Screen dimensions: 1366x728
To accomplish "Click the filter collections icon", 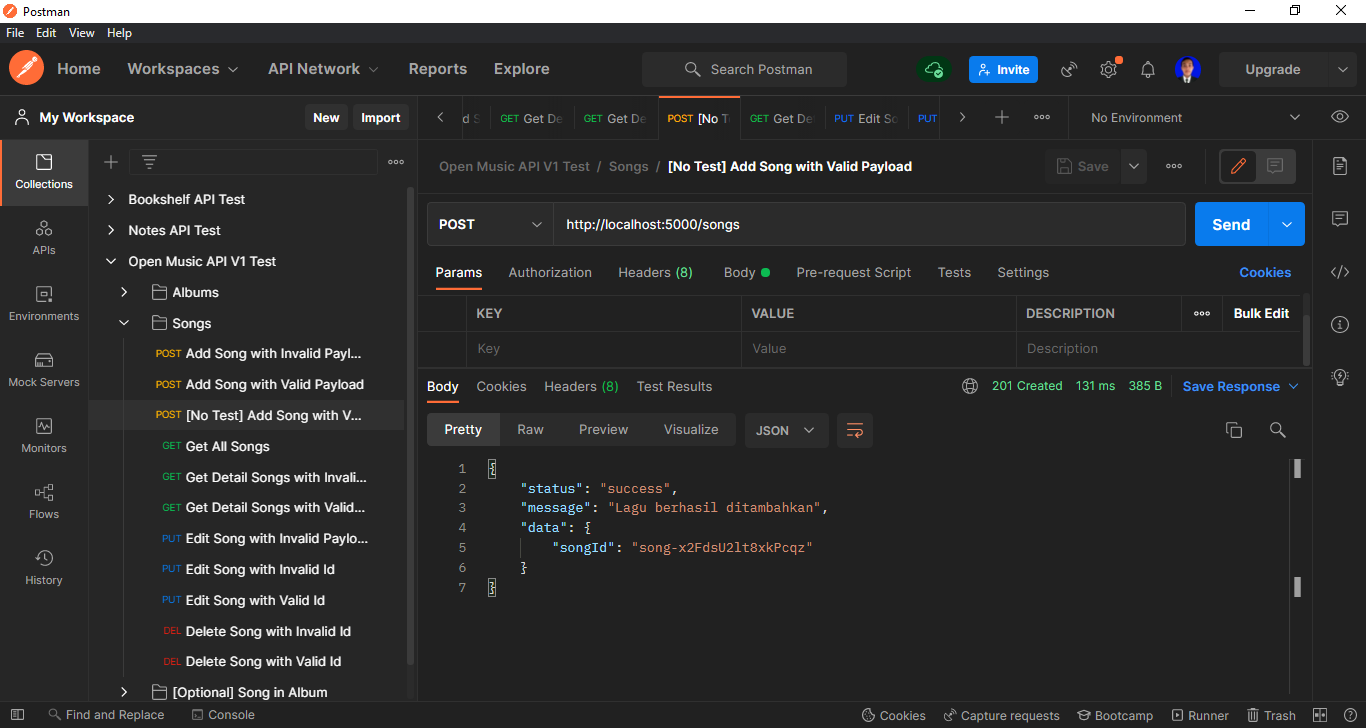I will (149, 162).
